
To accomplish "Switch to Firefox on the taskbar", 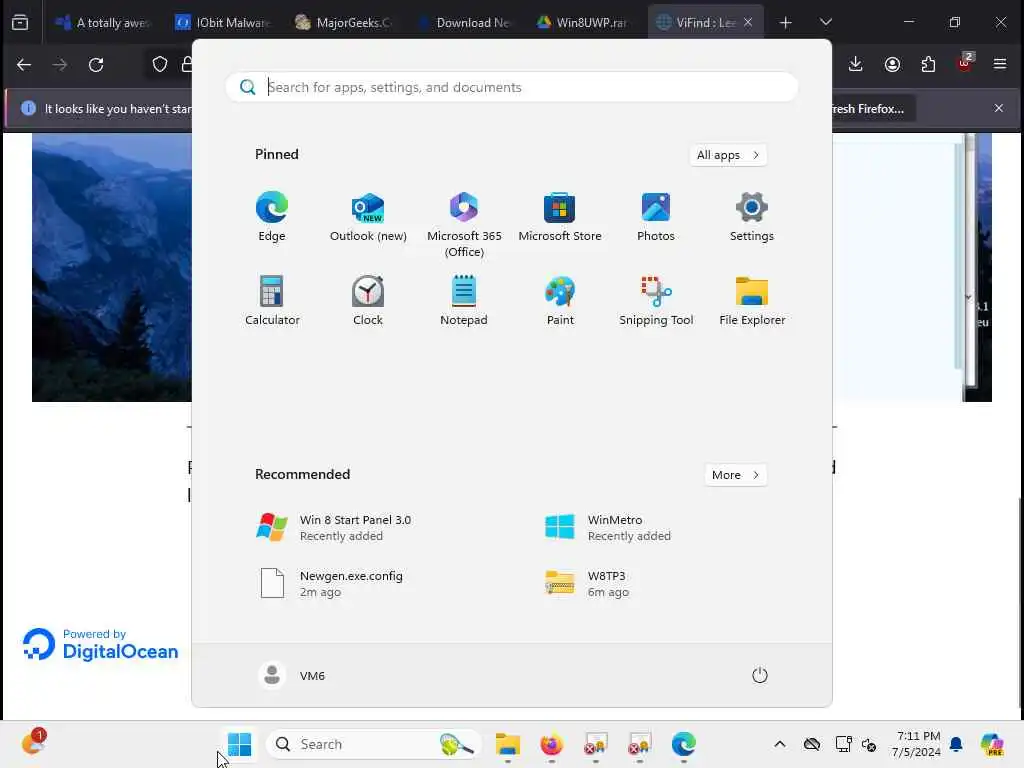I will 551,744.
